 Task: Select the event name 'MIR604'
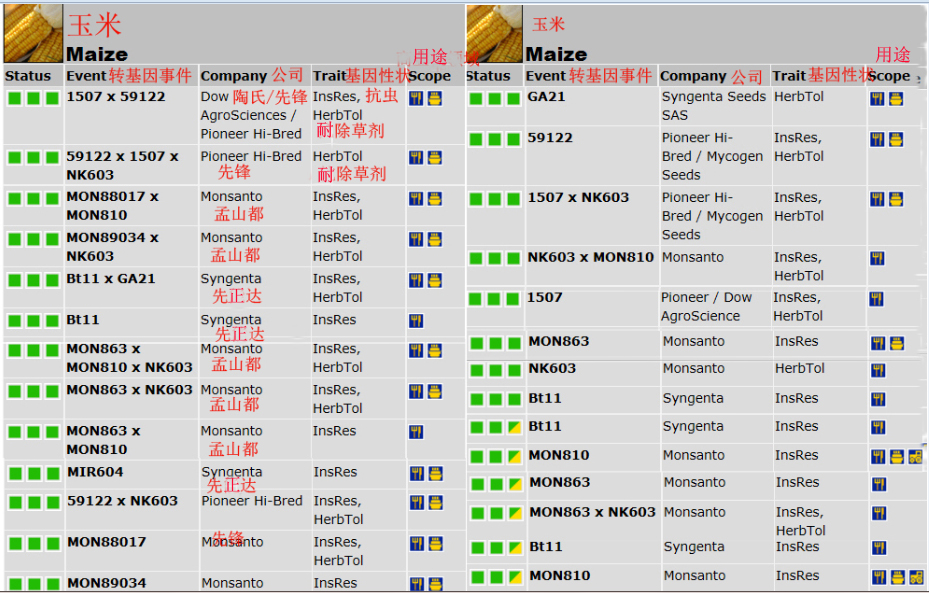point(95,472)
